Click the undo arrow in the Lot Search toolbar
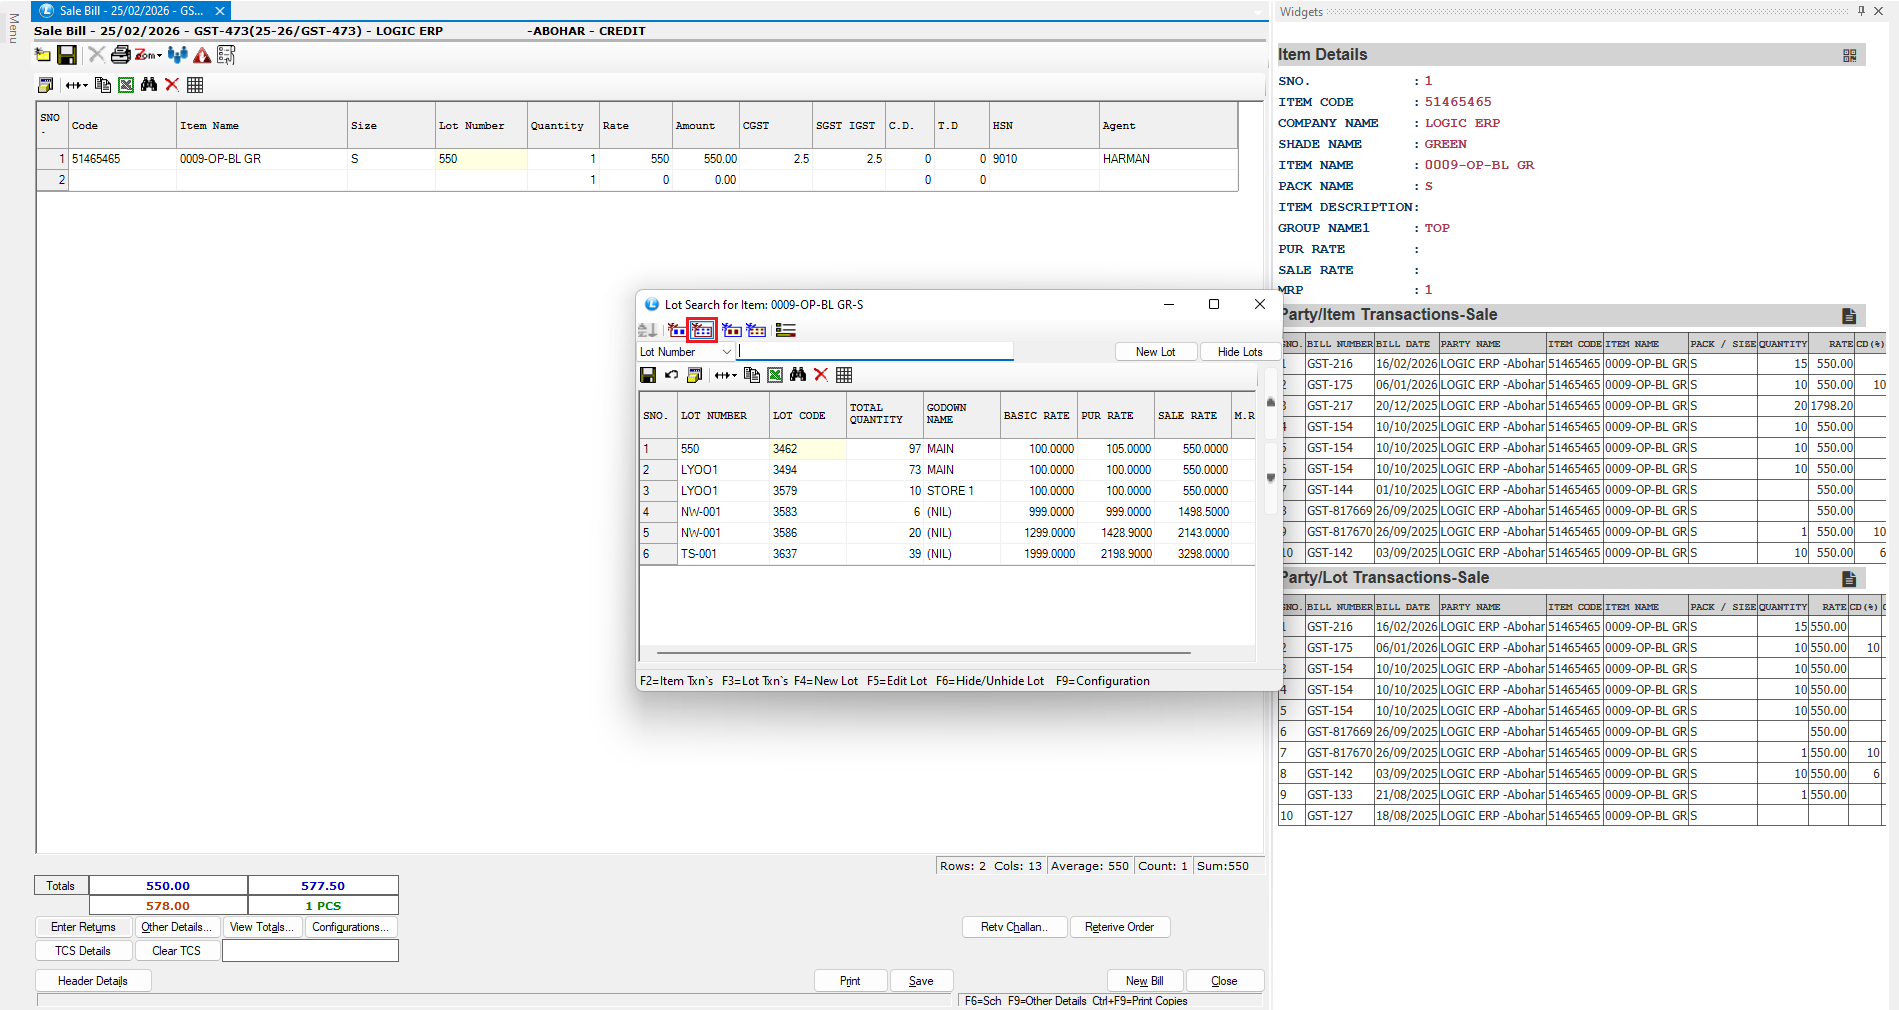 pos(671,375)
